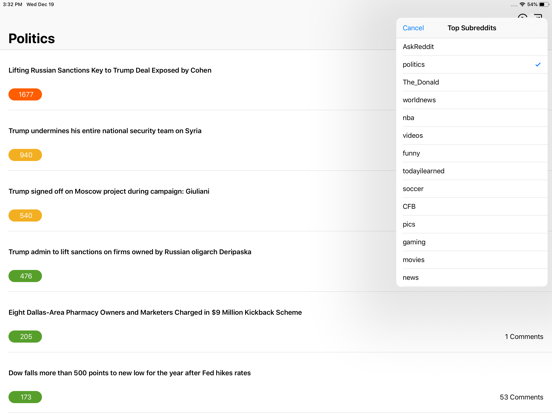This screenshot has height=414, width=552.
Task: Tap the green 205 score badge
Action: 25,337
